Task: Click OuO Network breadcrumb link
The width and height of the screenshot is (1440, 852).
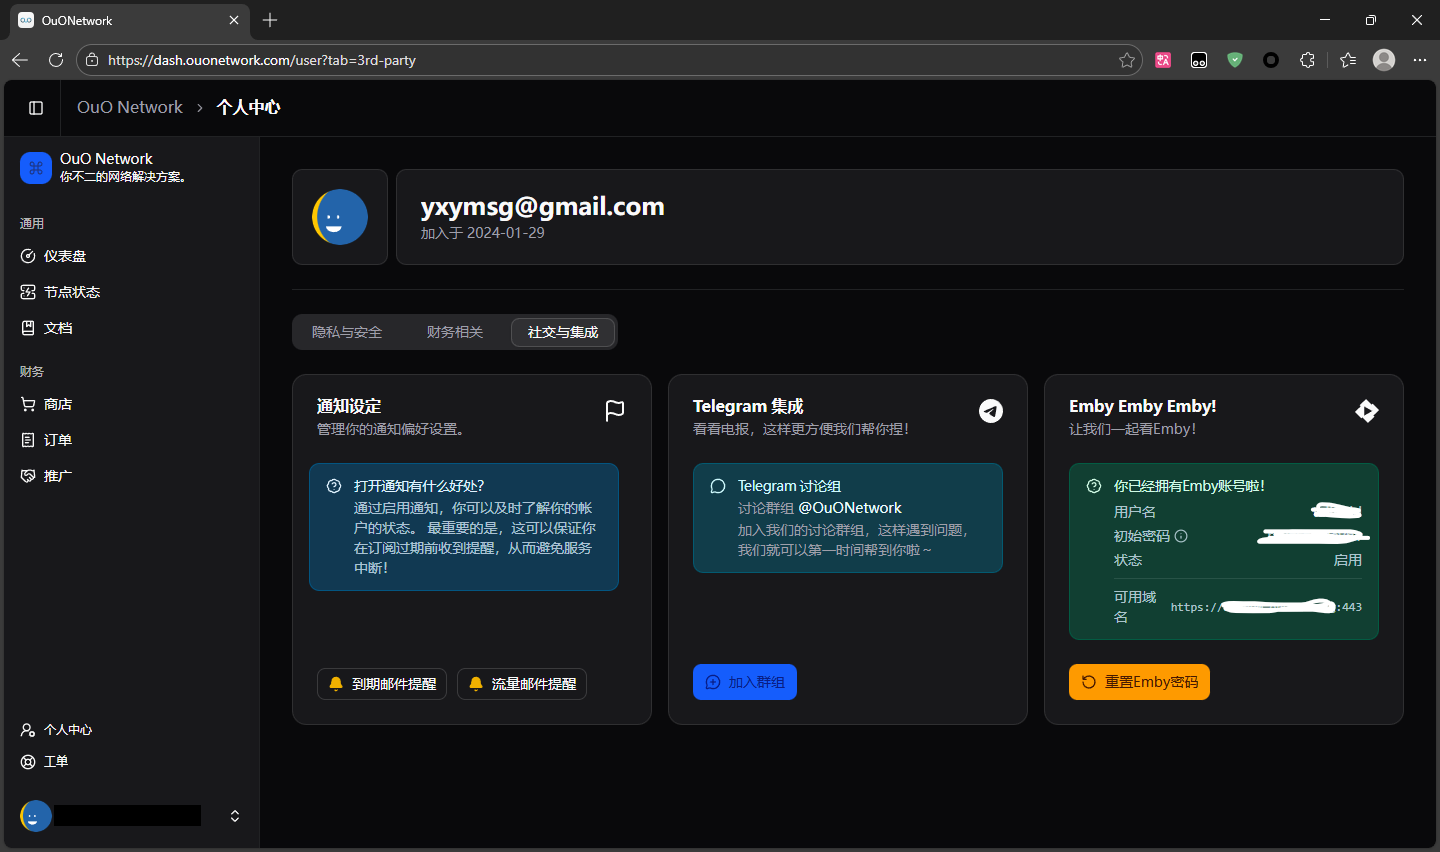Action: [130, 108]
